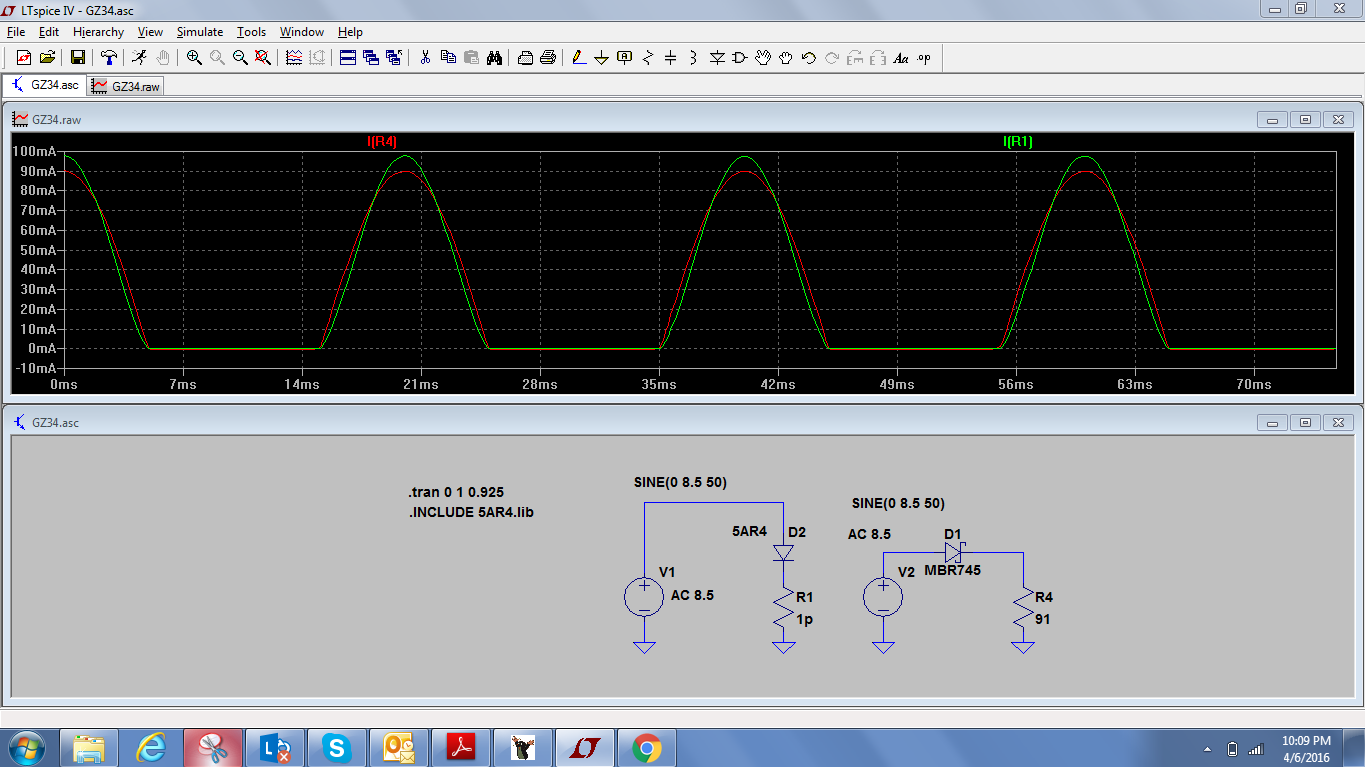Select the Resistor component tool
Viewport: 1365px width, 767px height.
coord(647,58)
